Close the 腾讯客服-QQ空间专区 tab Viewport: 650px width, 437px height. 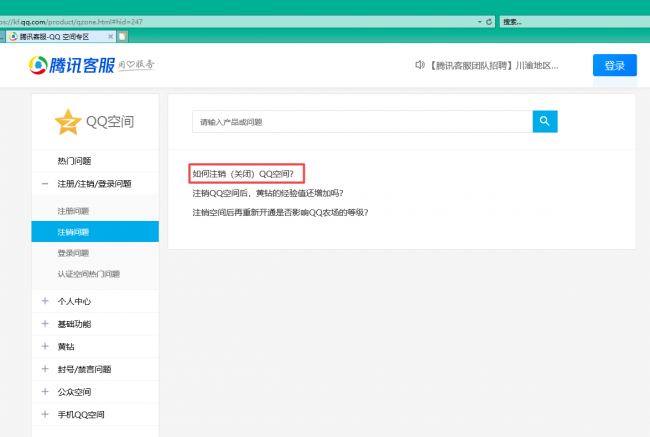(110, 36)
